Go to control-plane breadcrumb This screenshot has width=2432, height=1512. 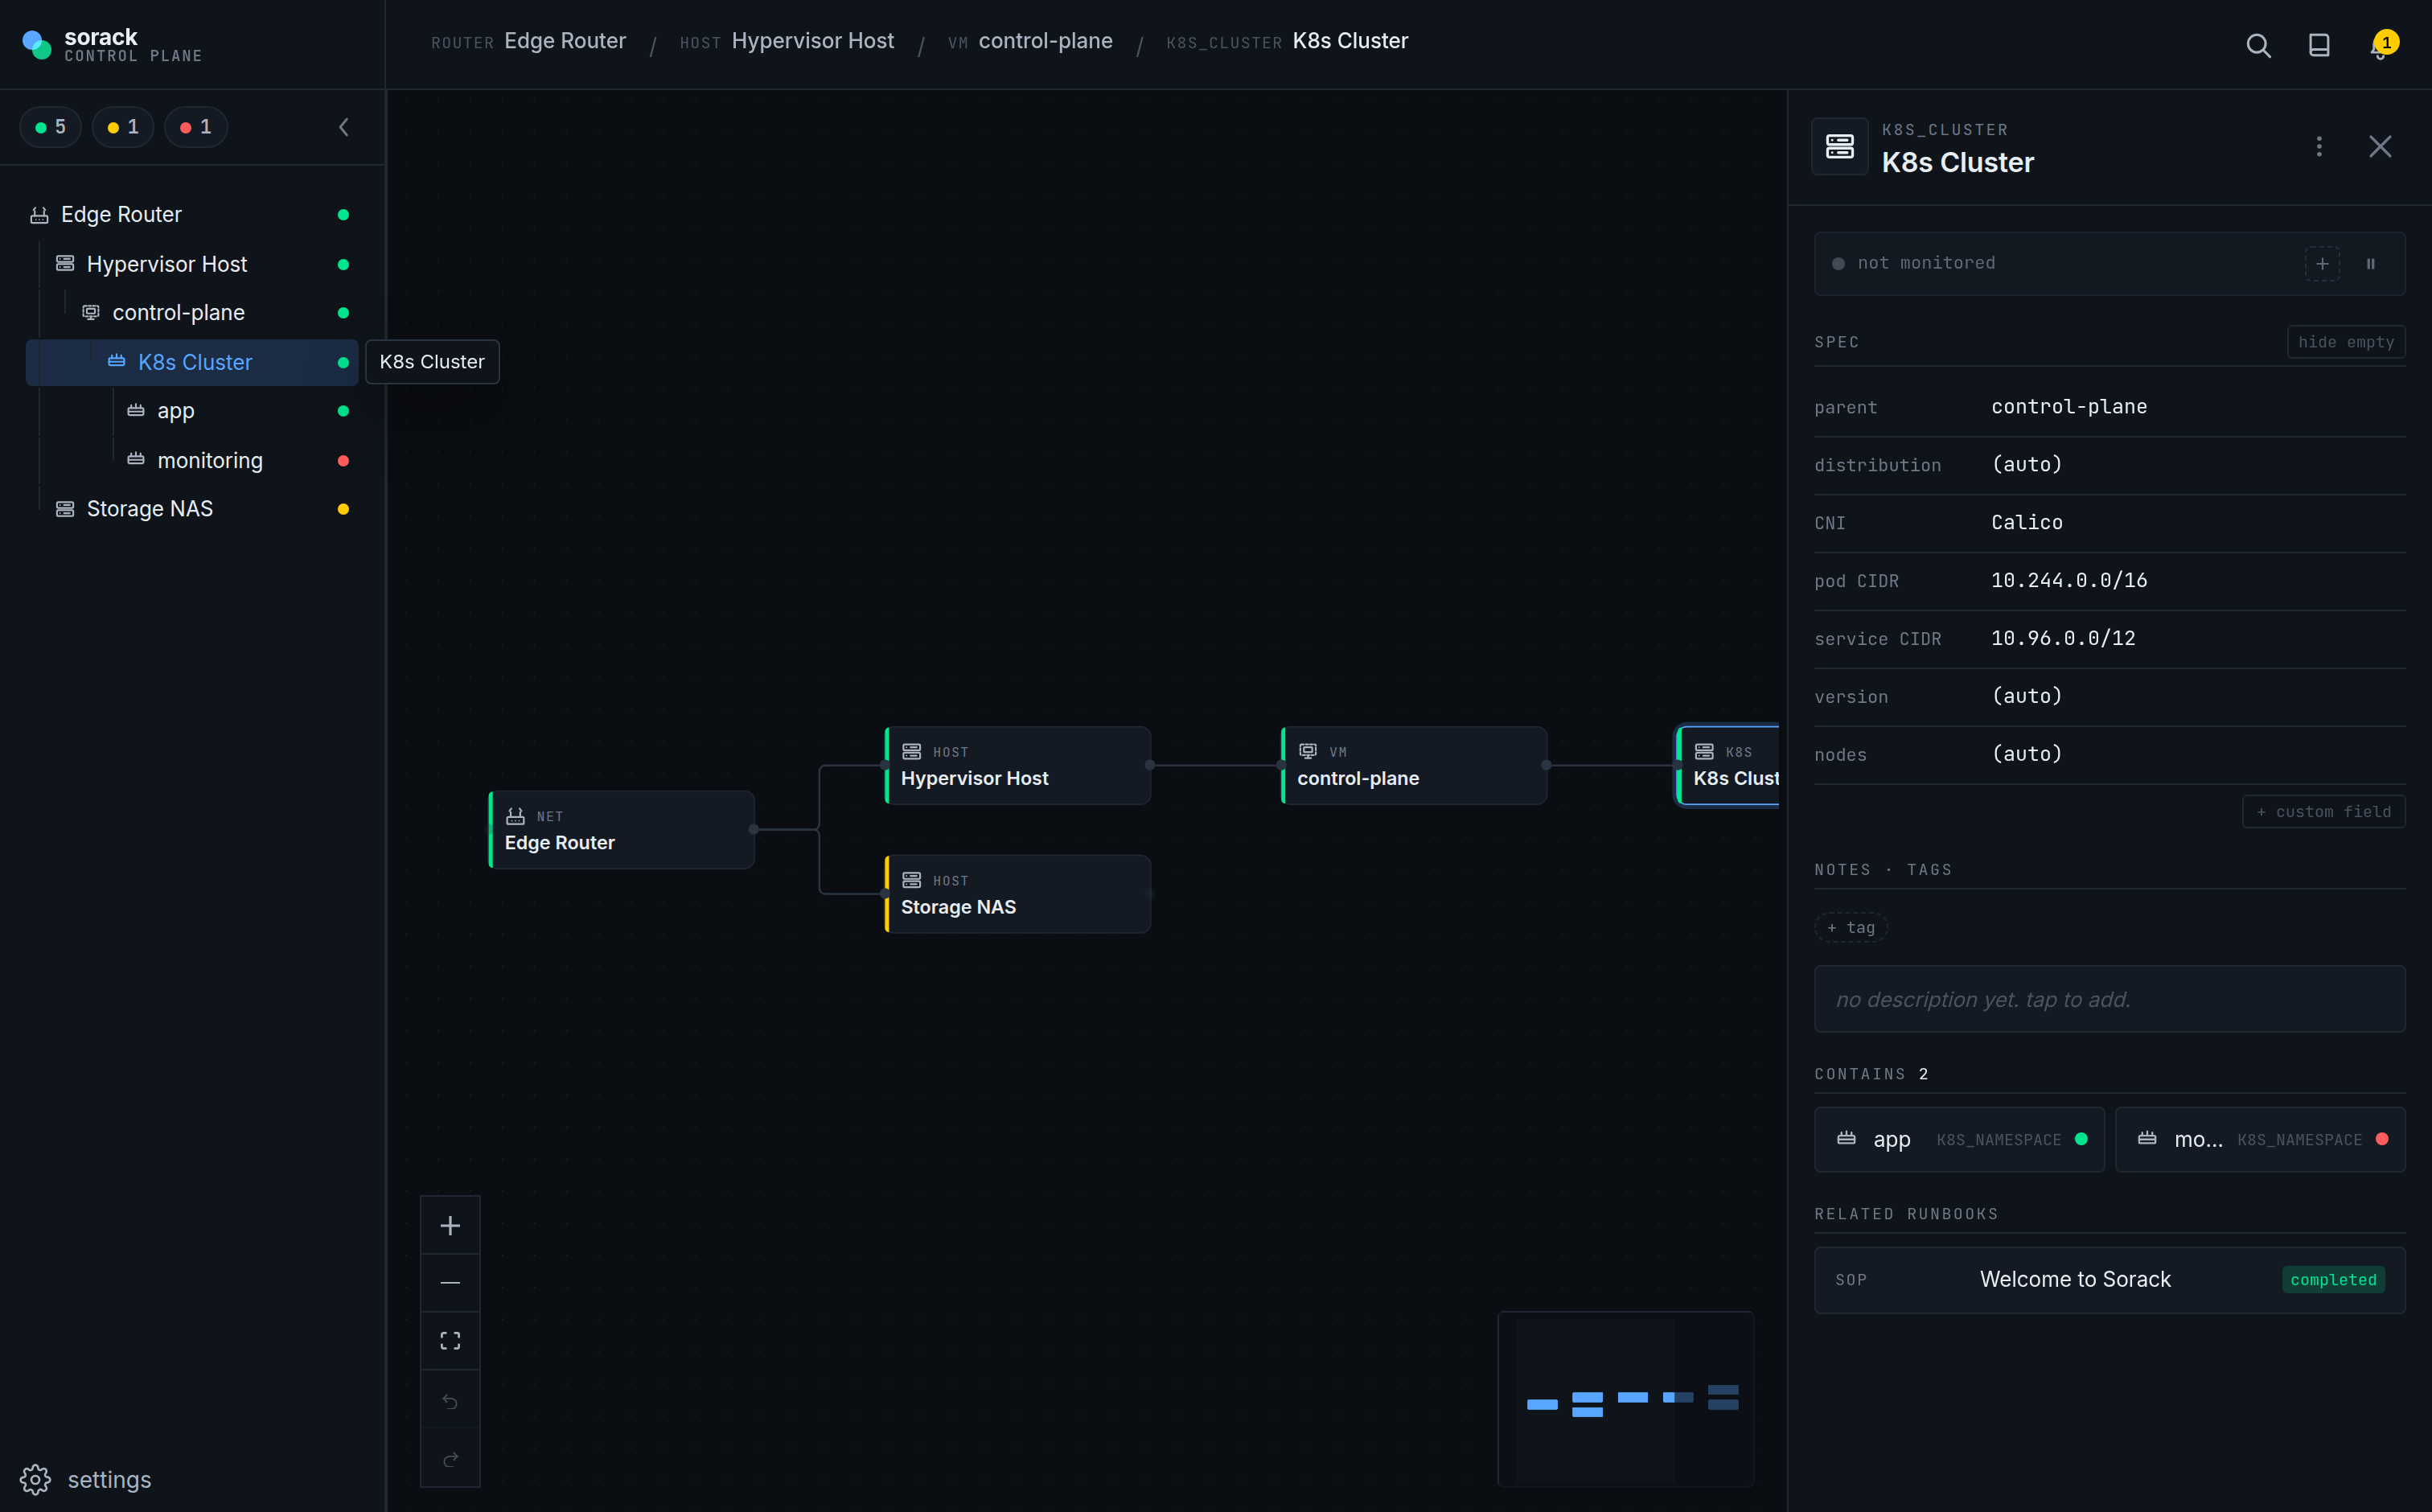tap(1045, 41)
